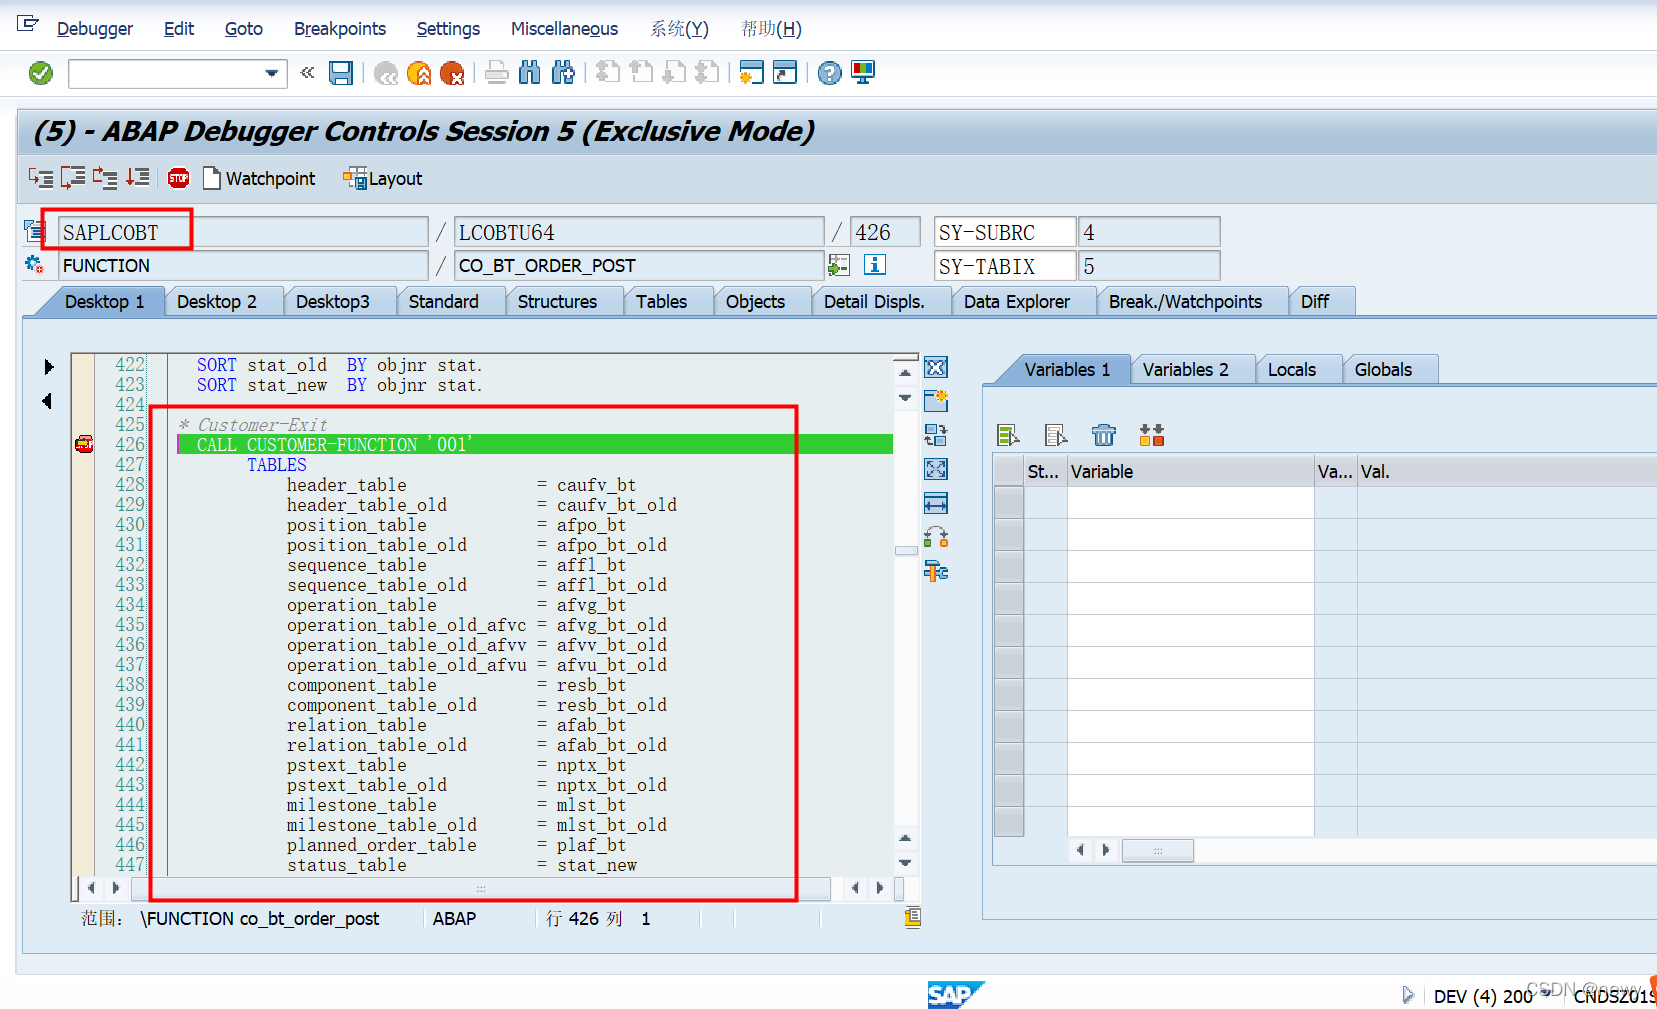Viewport: 1657px width, 1009px height.
Task: Collapse the command field with double-chevron icon
Action: click(308, 72)
